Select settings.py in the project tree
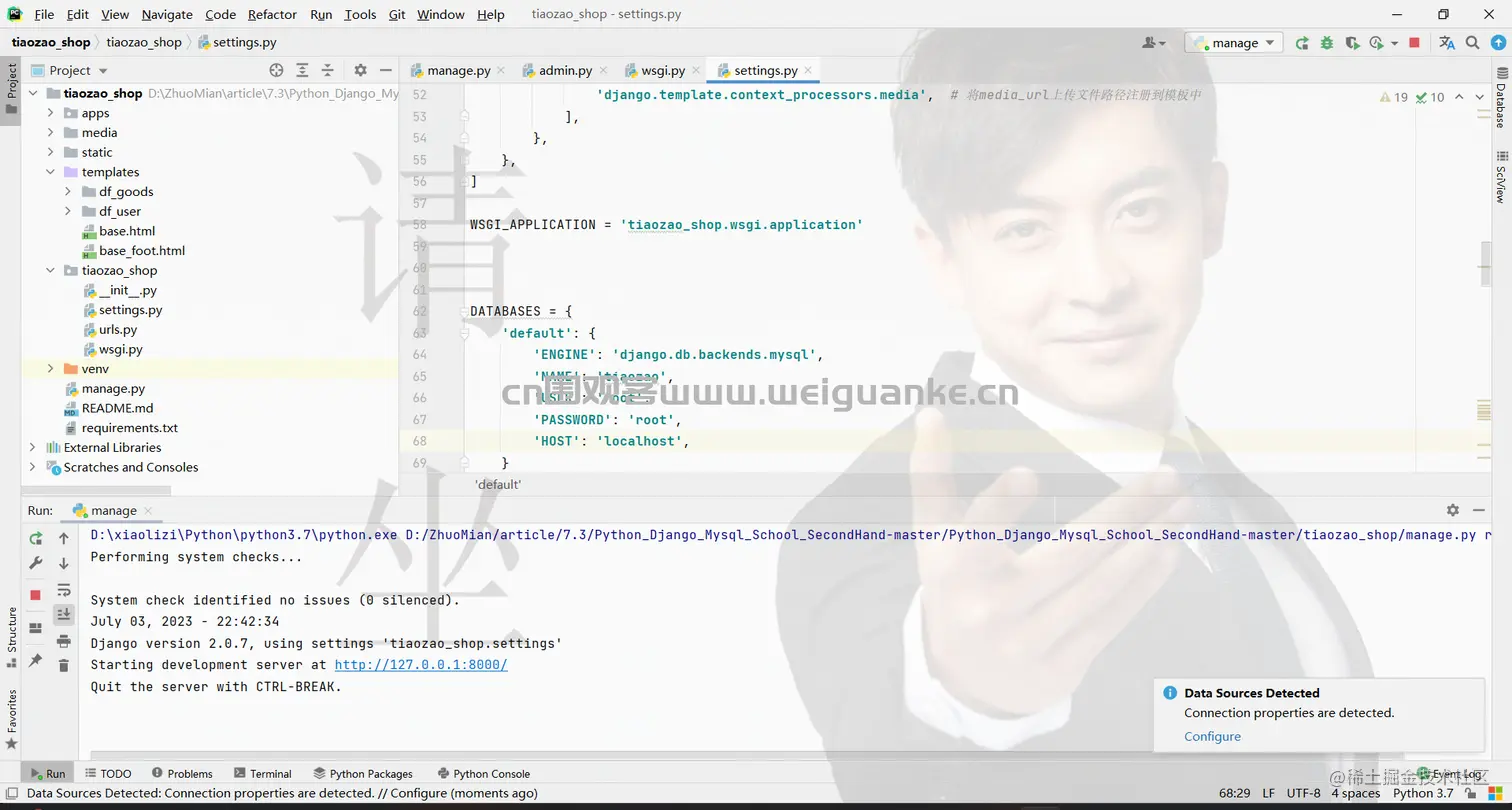This screenshot has width=1512, height=810. coord(130,310)
